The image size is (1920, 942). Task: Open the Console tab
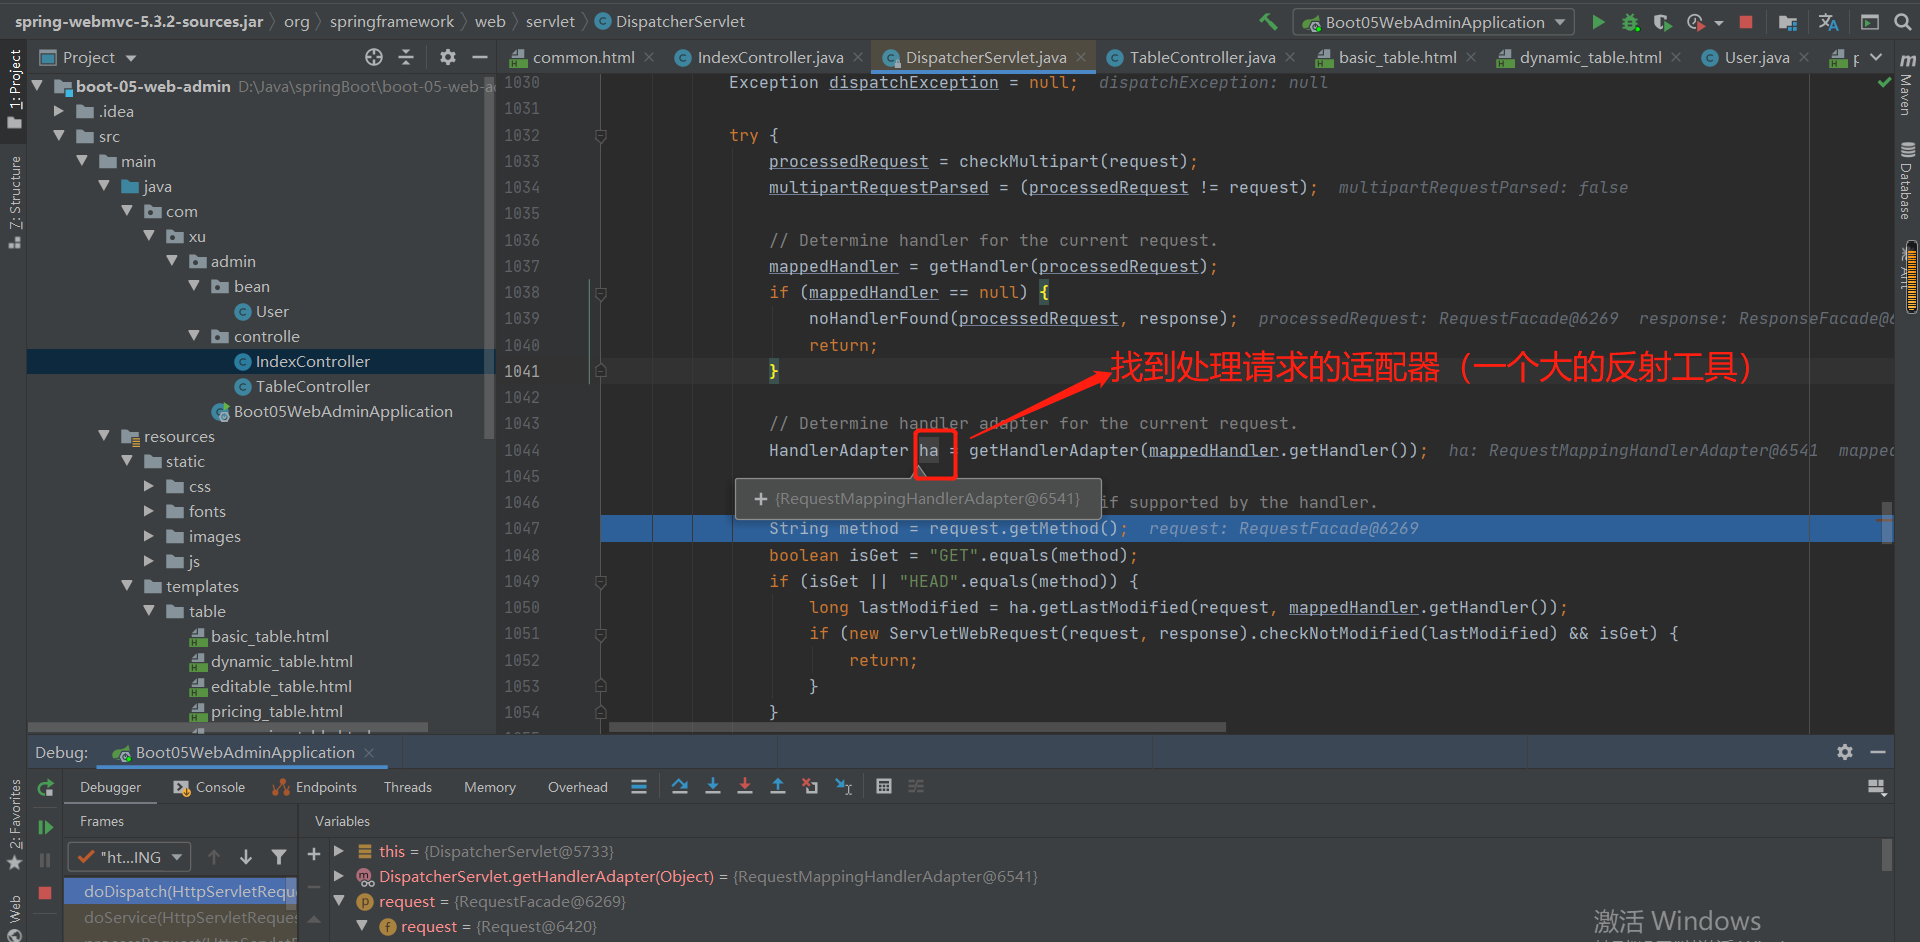click(209, 787)
